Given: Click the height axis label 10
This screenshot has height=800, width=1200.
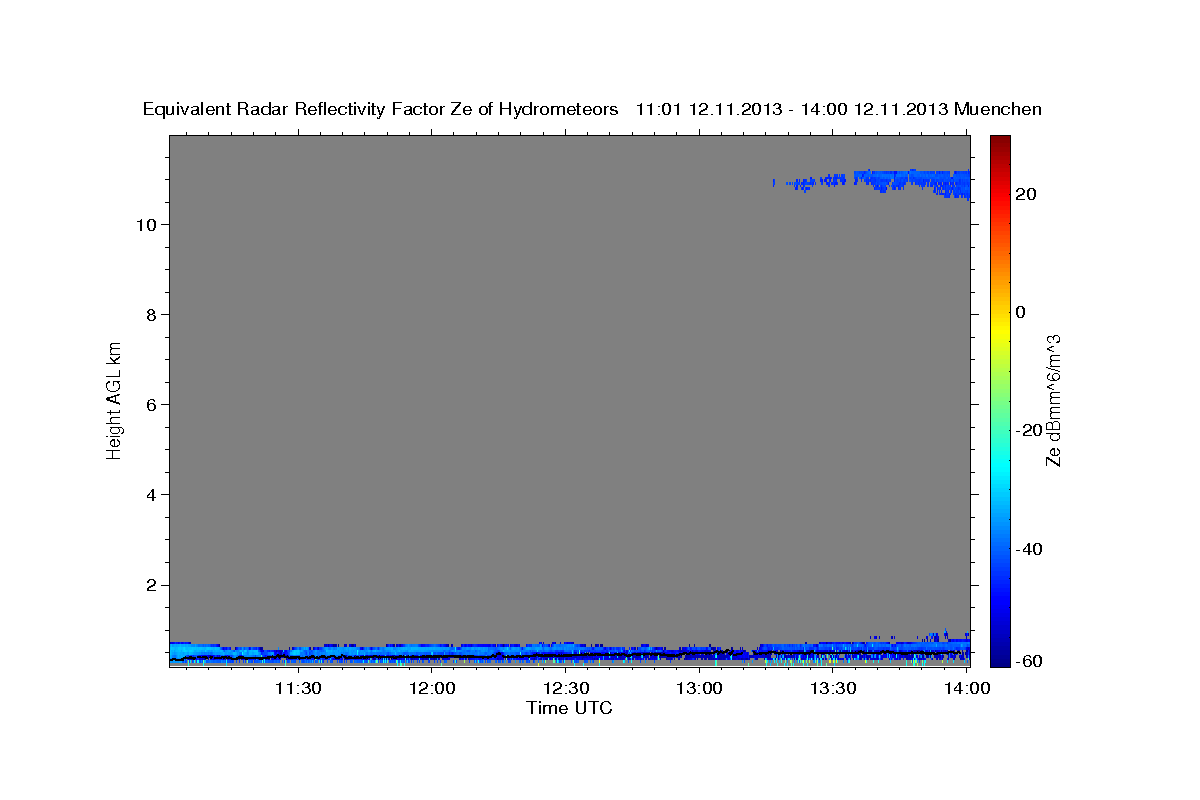Looking at the screenshot, I should [x=149, y=224].
